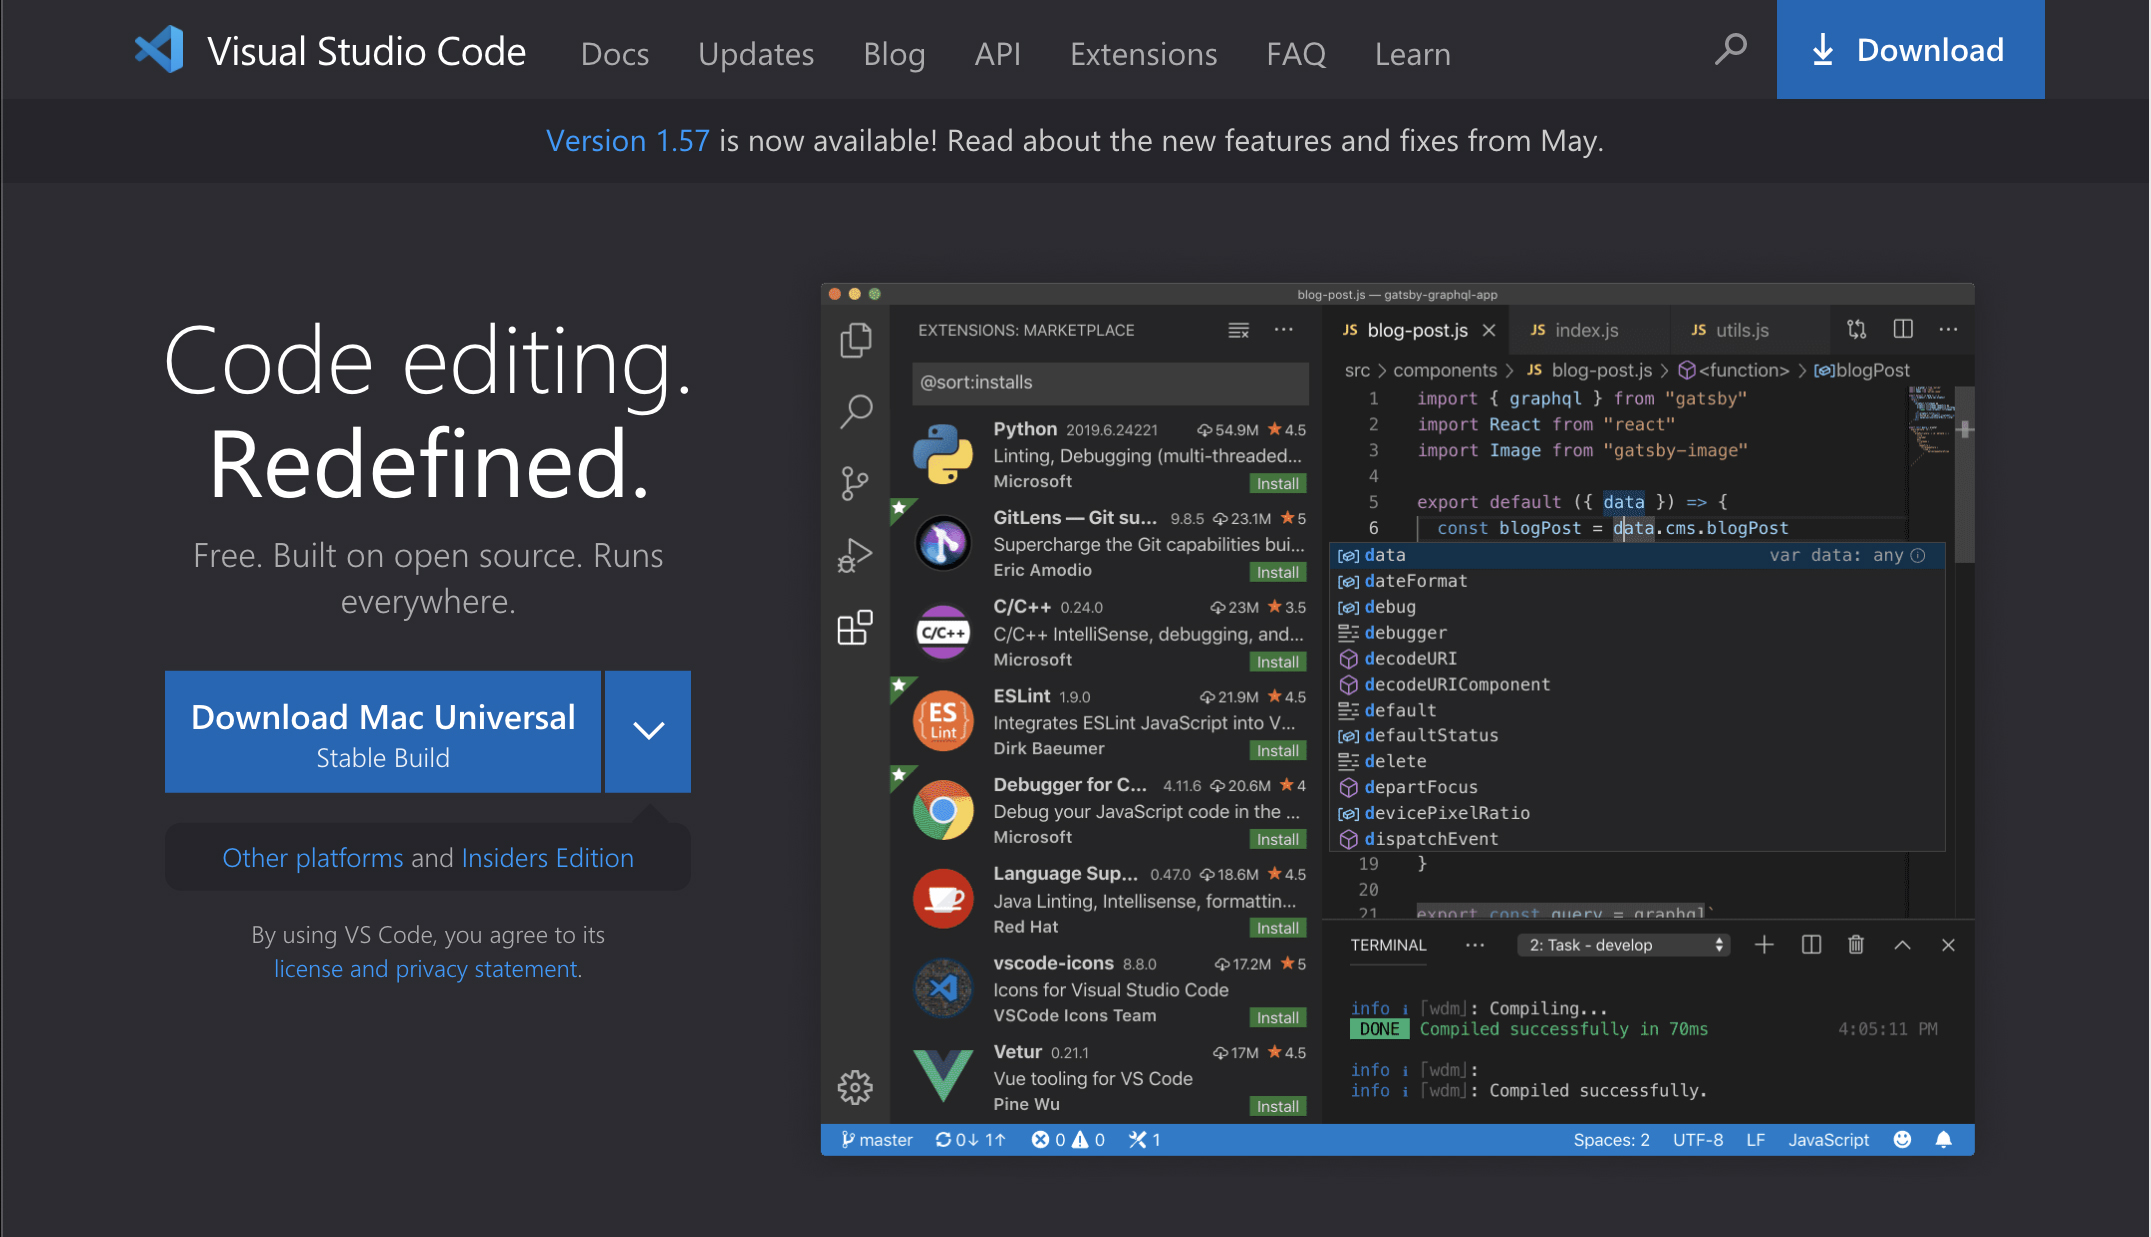Expand the download options chevron
The image size is (2151, 1237).
tap(648, 732)
